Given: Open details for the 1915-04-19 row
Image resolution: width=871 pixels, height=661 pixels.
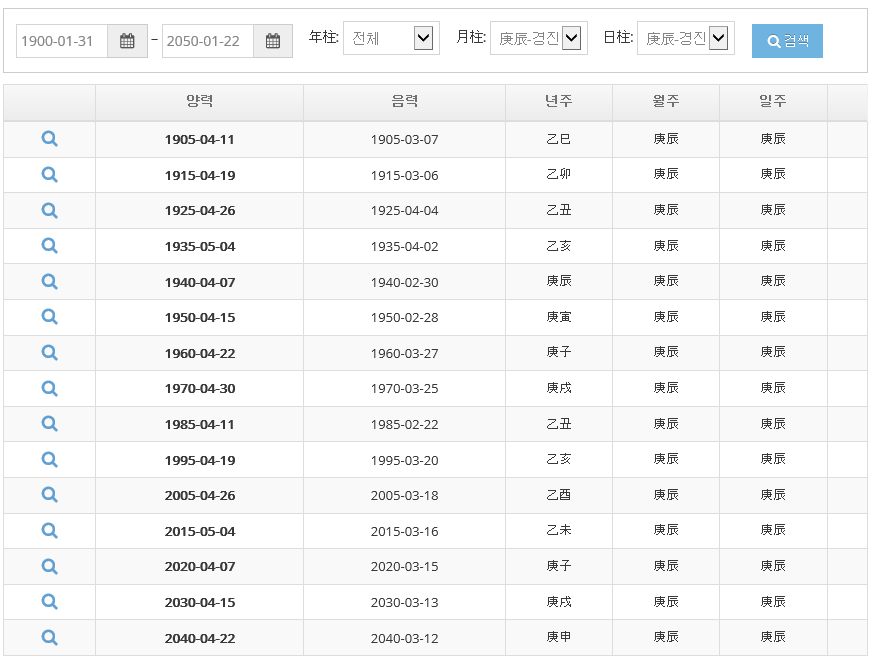Looking at the screenshot, I should (49, 175).
